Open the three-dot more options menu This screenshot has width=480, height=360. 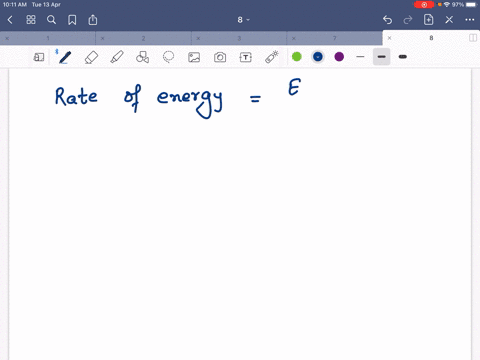(x=470, y=20)
